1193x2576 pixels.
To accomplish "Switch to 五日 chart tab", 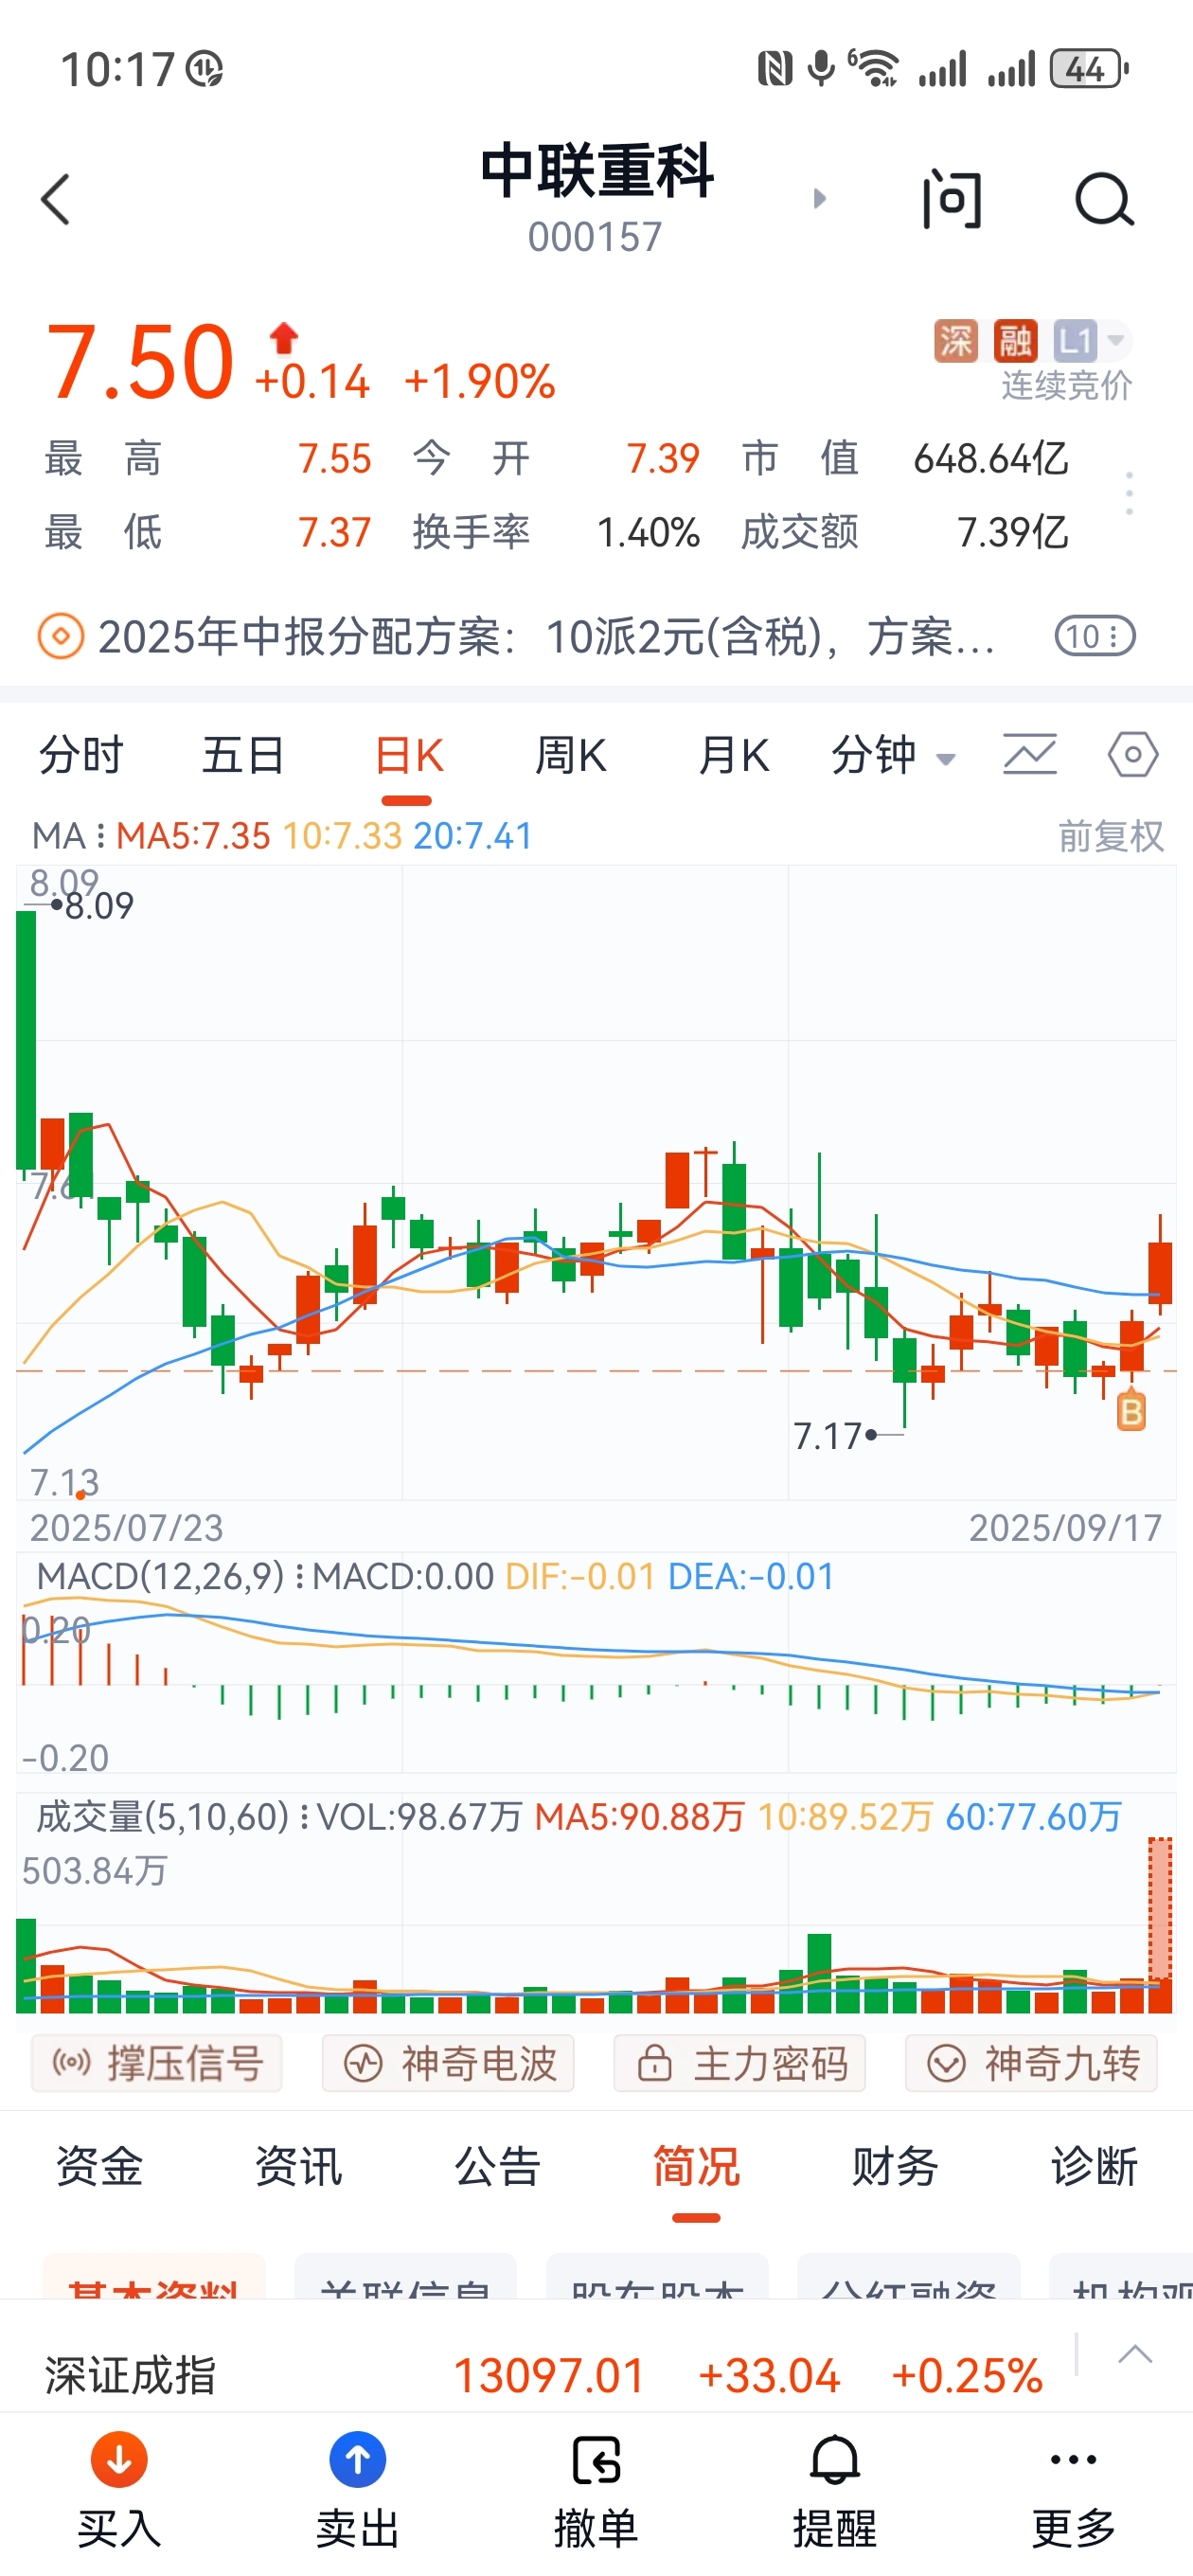I will coord(243,755).
